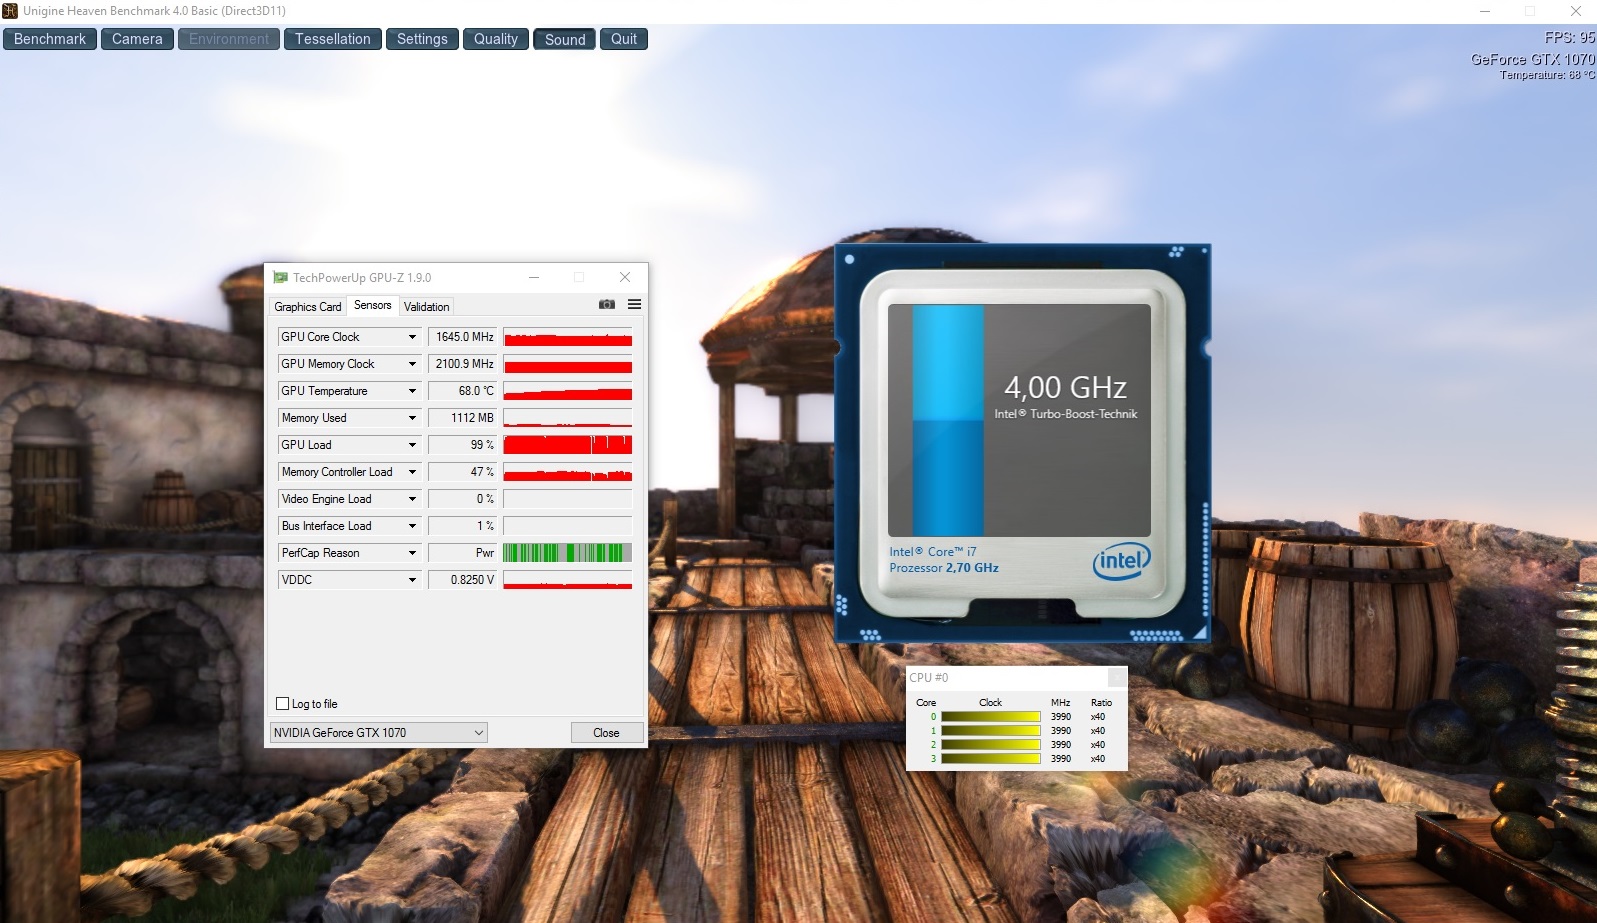Click the Core 0 clock bar

coord(991,717)
